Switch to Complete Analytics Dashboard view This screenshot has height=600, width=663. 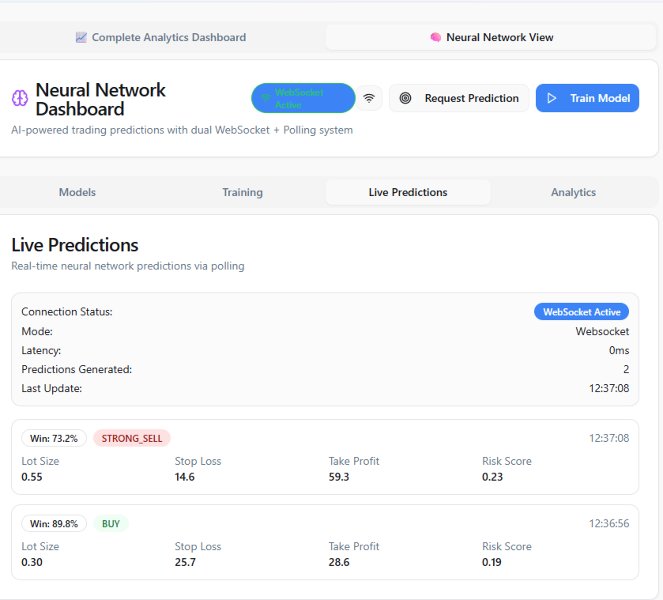pyautogui.click(x=160, y=37)
